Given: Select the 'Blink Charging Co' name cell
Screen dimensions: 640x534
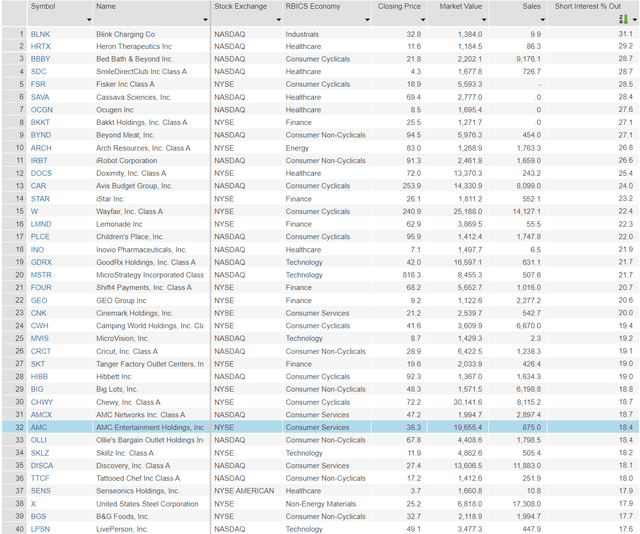Looking at the screenshot, I should [x=151, y=34].
